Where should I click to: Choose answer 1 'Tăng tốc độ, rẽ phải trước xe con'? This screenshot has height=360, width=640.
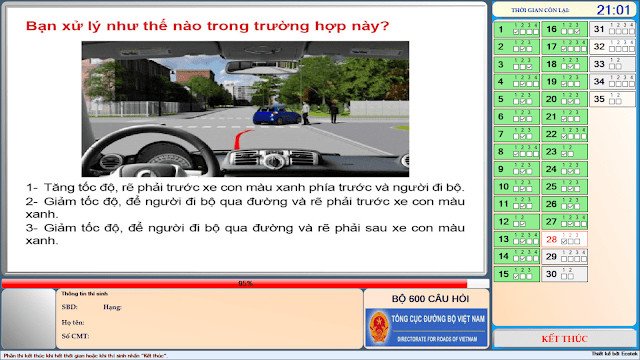point(245,187)
